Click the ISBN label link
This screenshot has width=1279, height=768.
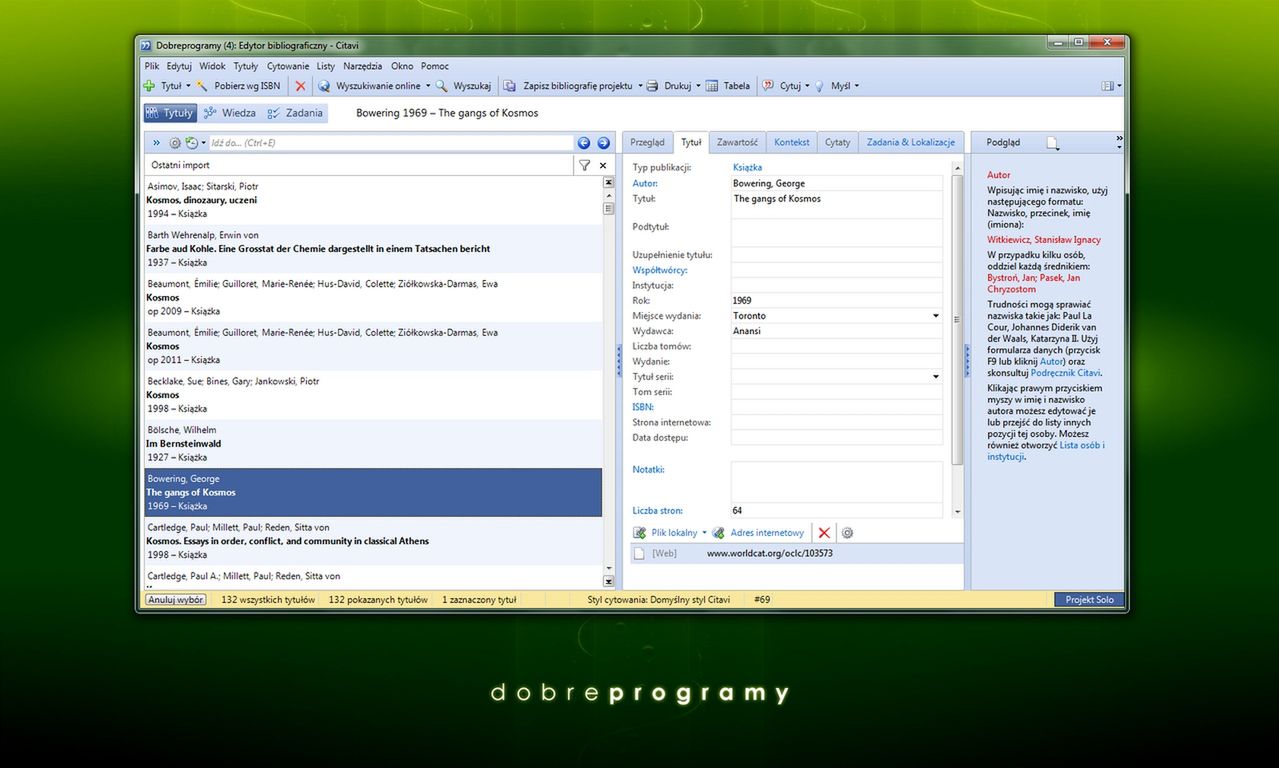click(643, 407)
